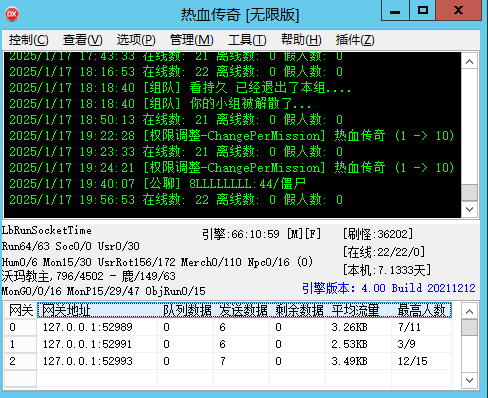Image resolution: width=488 pixels, height=398 pixels.
Task: Click the 19:56:53 在线数 22 log line
Action: tap(176, 200)
